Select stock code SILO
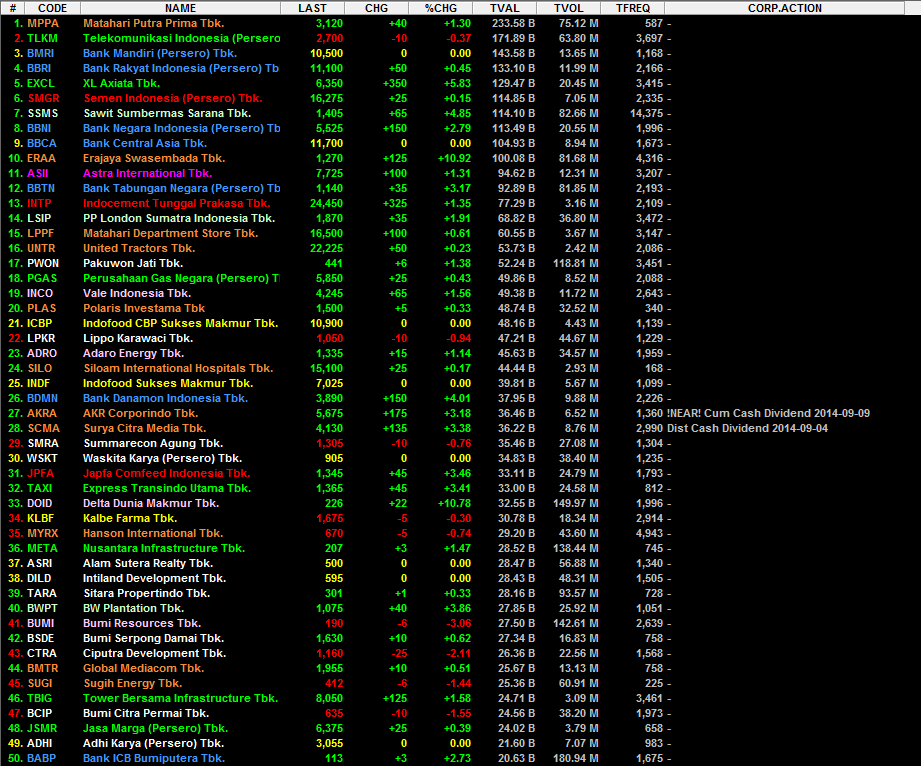The image size is (921, 766). click(x=40, y=368)
